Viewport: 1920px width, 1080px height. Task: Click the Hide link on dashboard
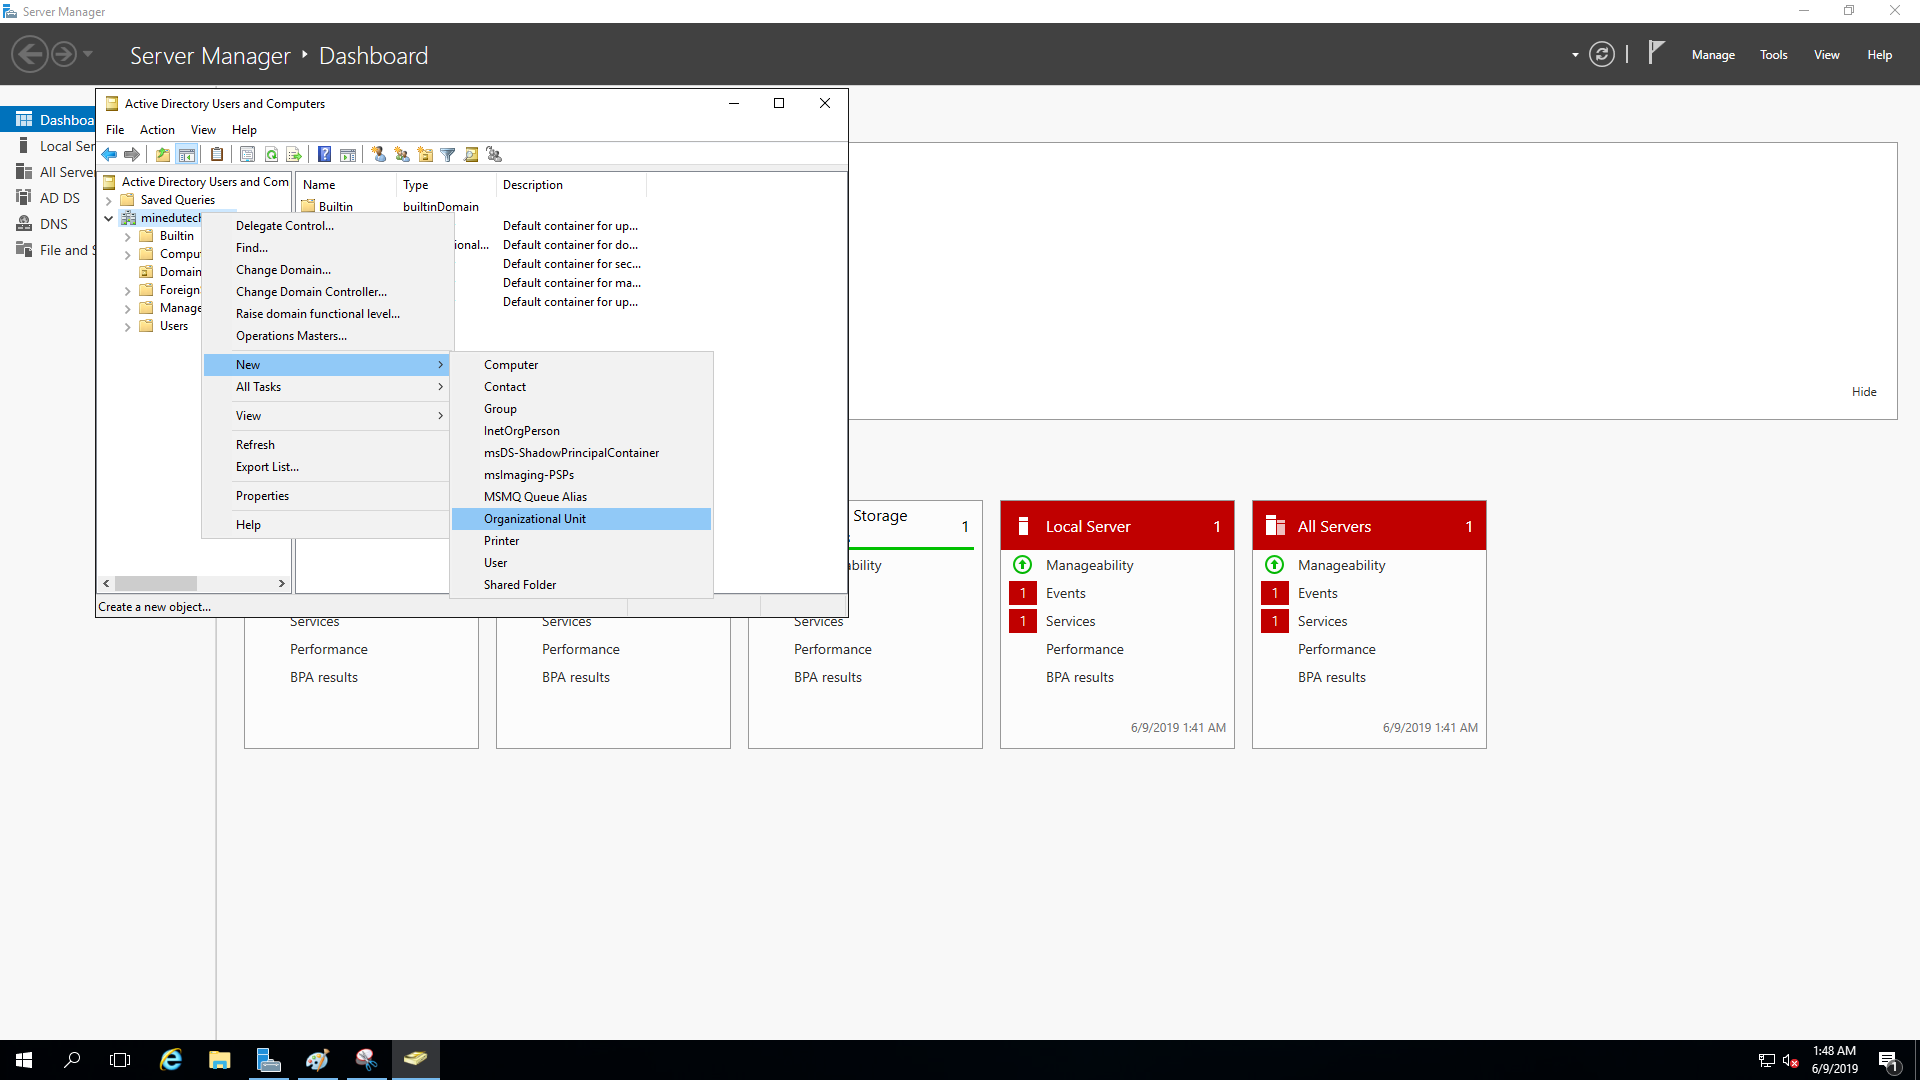1863,392
